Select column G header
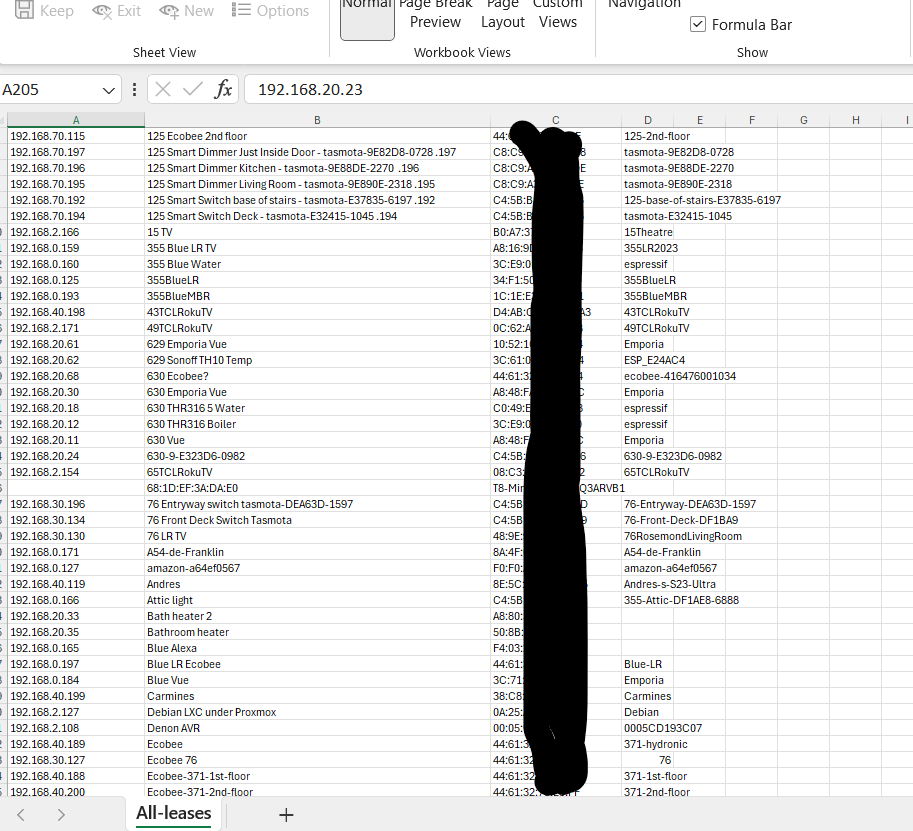The height and width of the screenshot is (831, 913). (804, 120)
